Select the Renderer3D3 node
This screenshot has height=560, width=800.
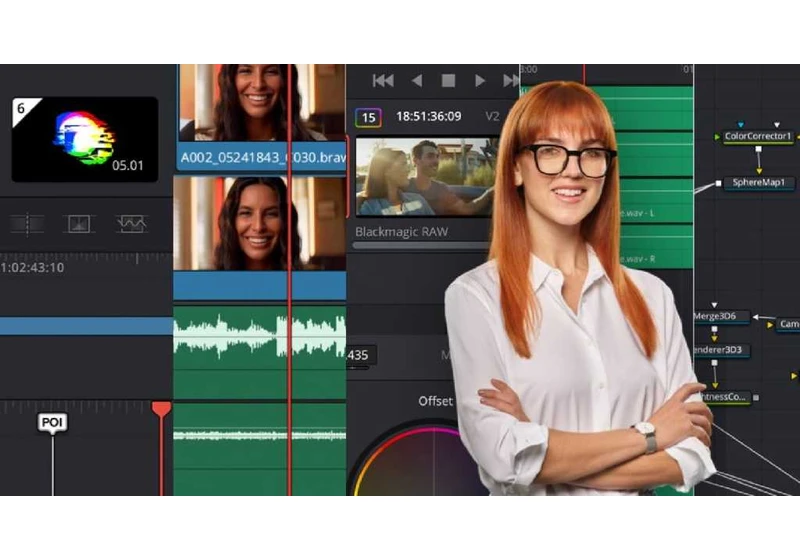pyautogui.click(x=721, y=350)
